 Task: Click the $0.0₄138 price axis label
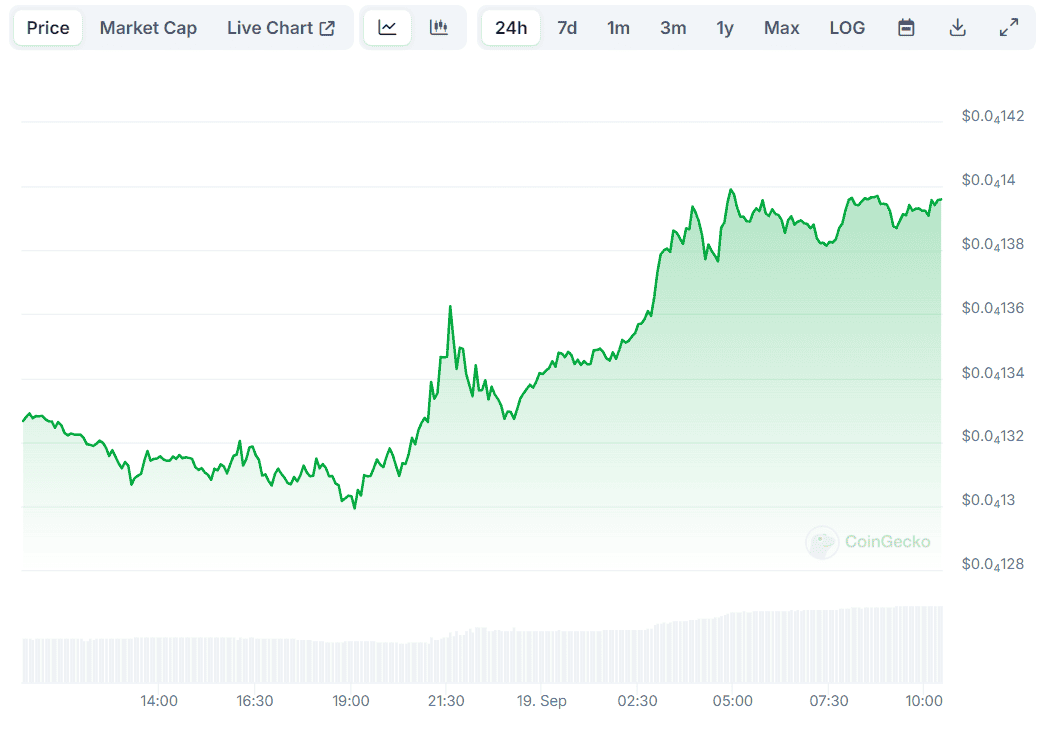[993, 245]
